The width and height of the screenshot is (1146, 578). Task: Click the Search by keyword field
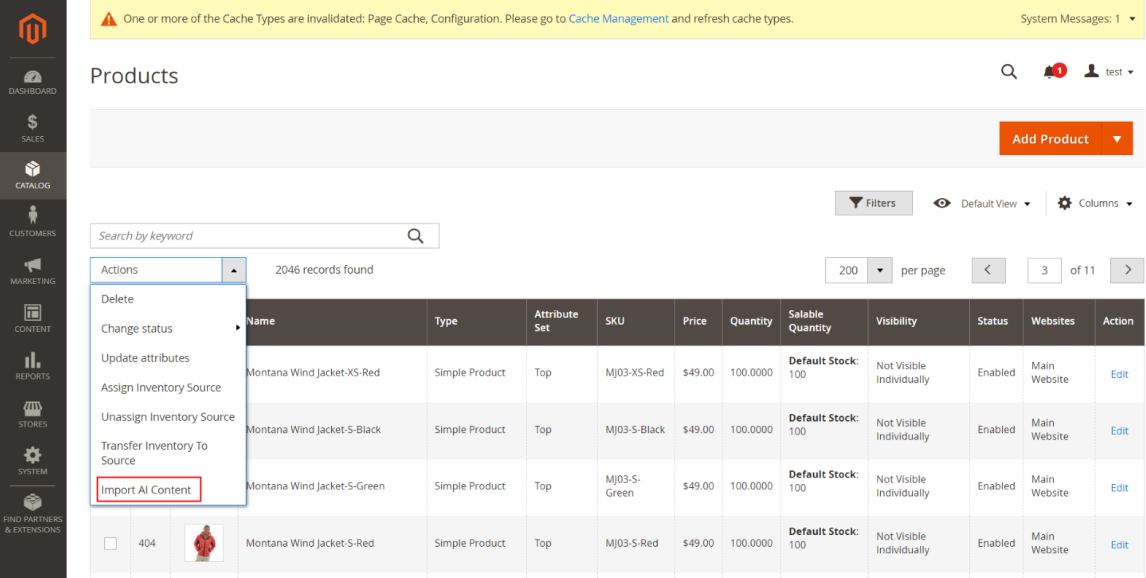[248, 236]
